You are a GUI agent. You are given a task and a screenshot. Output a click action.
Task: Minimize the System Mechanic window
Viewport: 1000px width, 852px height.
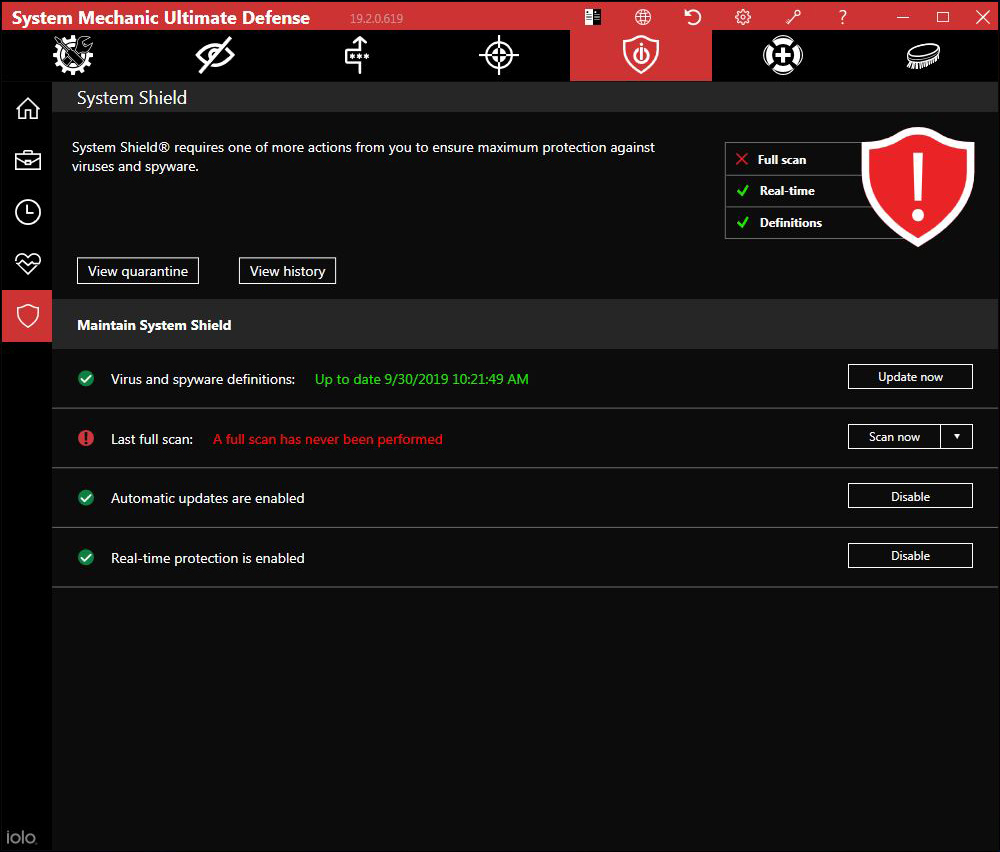tap(902, 17)
